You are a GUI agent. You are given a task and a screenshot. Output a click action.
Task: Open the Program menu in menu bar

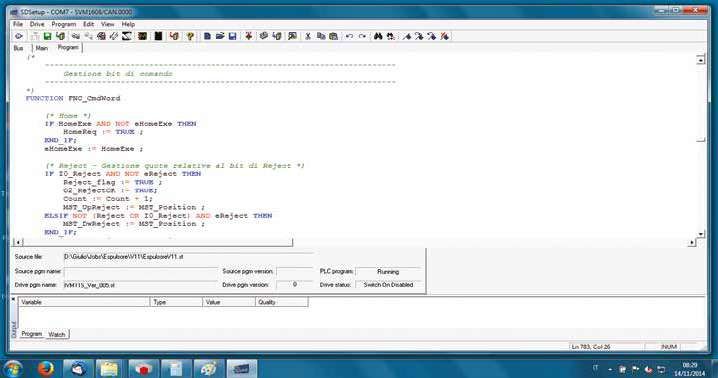[x=64, y=24]
